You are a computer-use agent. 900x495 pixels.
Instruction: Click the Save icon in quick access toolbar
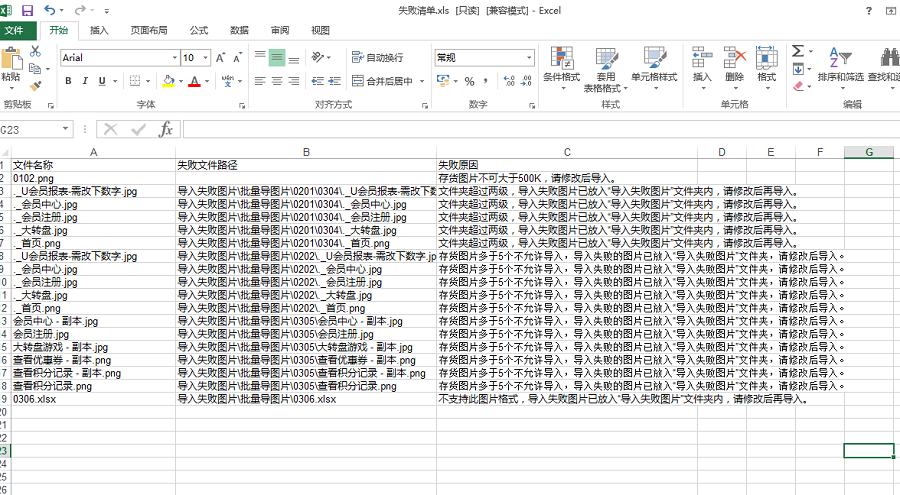coord(27,10)
